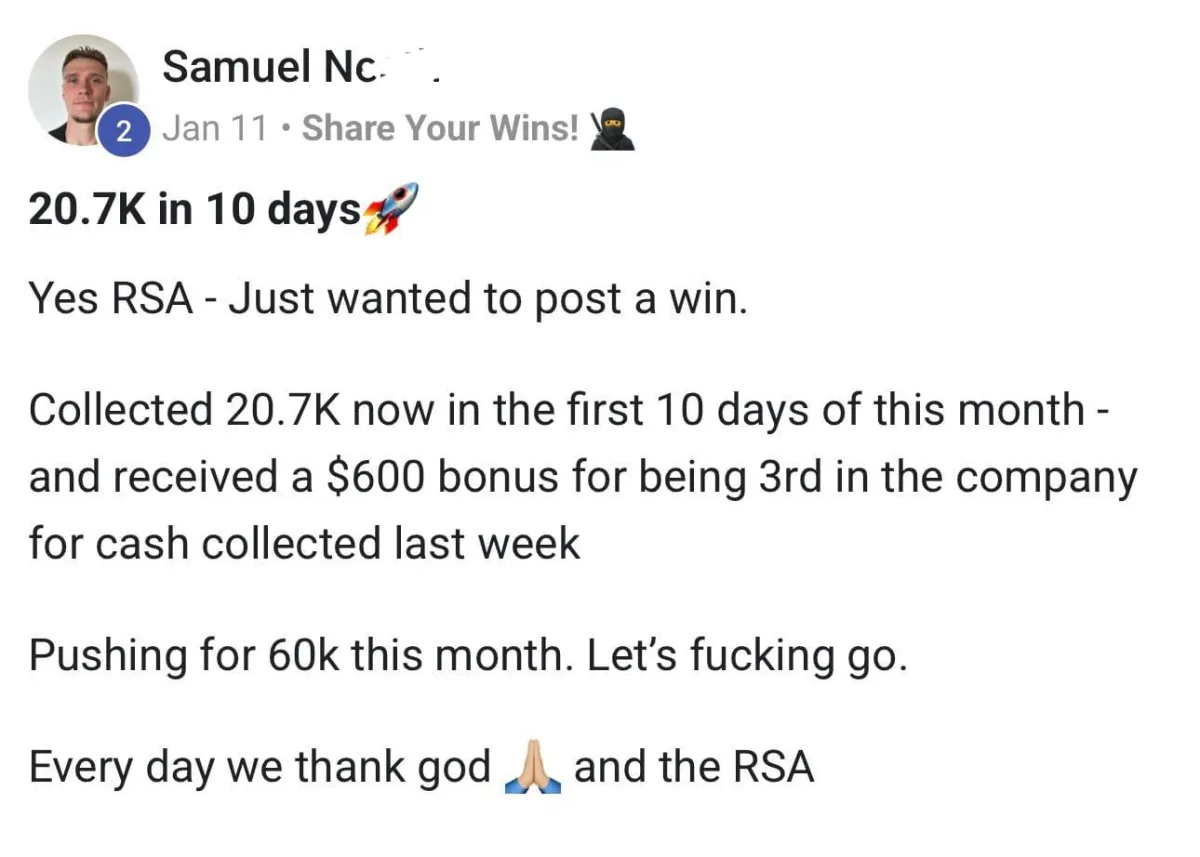Screen dimensions: 1200x857
Task: Click the ninja emoji after Share Your Wins
Action: click(611, 129)
